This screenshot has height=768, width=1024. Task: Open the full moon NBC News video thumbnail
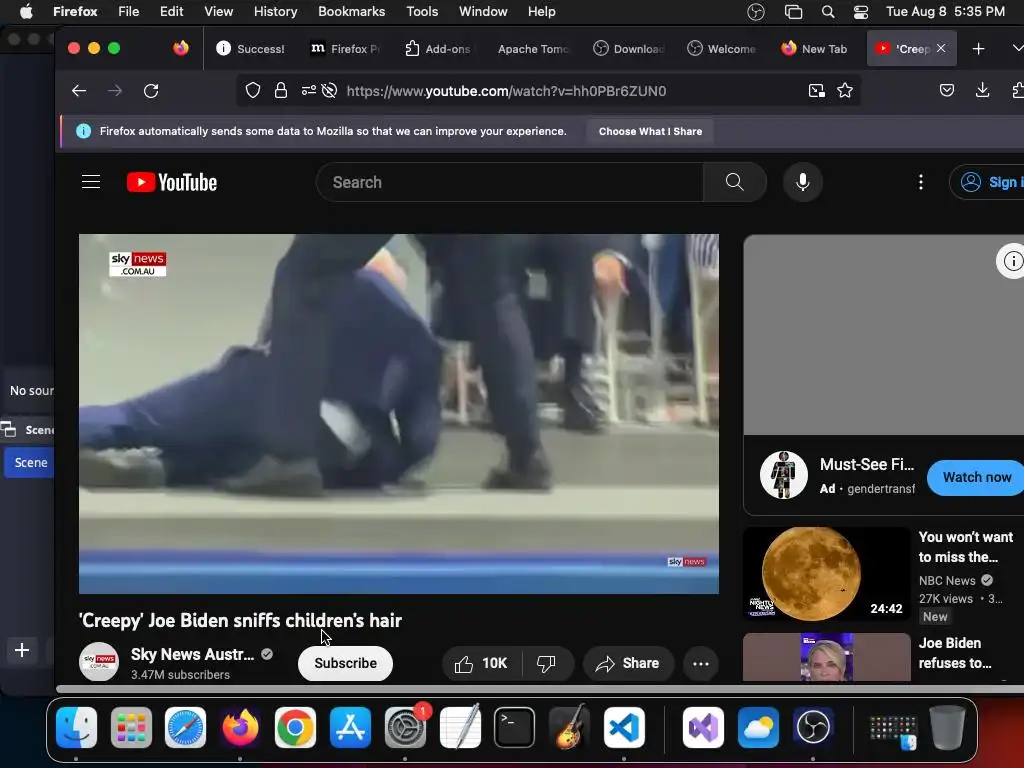coord(827,574)
